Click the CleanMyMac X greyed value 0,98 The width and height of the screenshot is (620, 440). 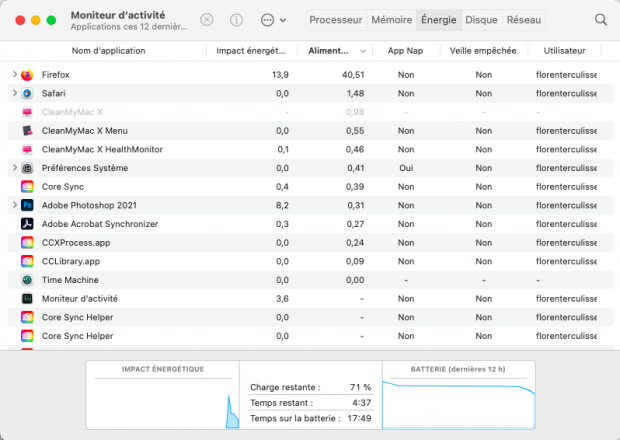click(x=355, y=112)
